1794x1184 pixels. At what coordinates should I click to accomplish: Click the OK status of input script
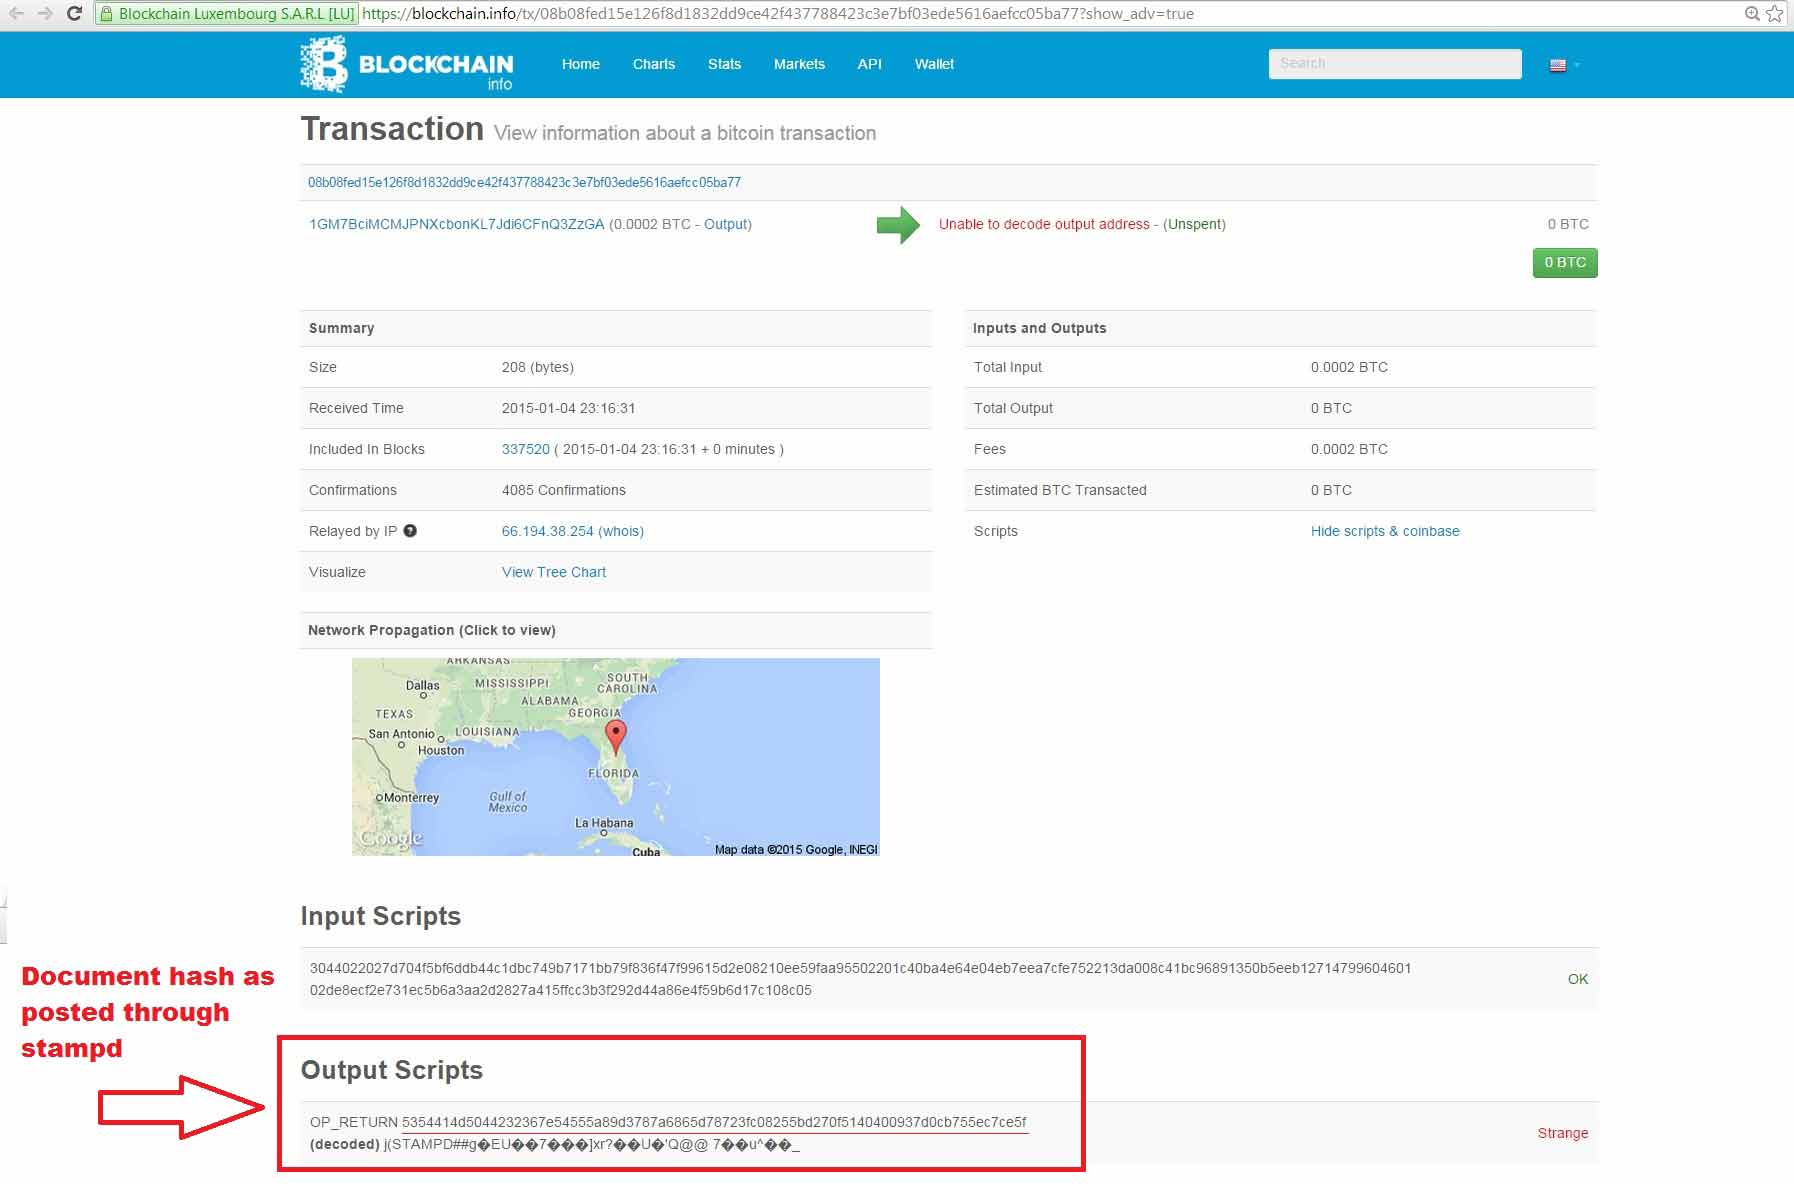1578,979
